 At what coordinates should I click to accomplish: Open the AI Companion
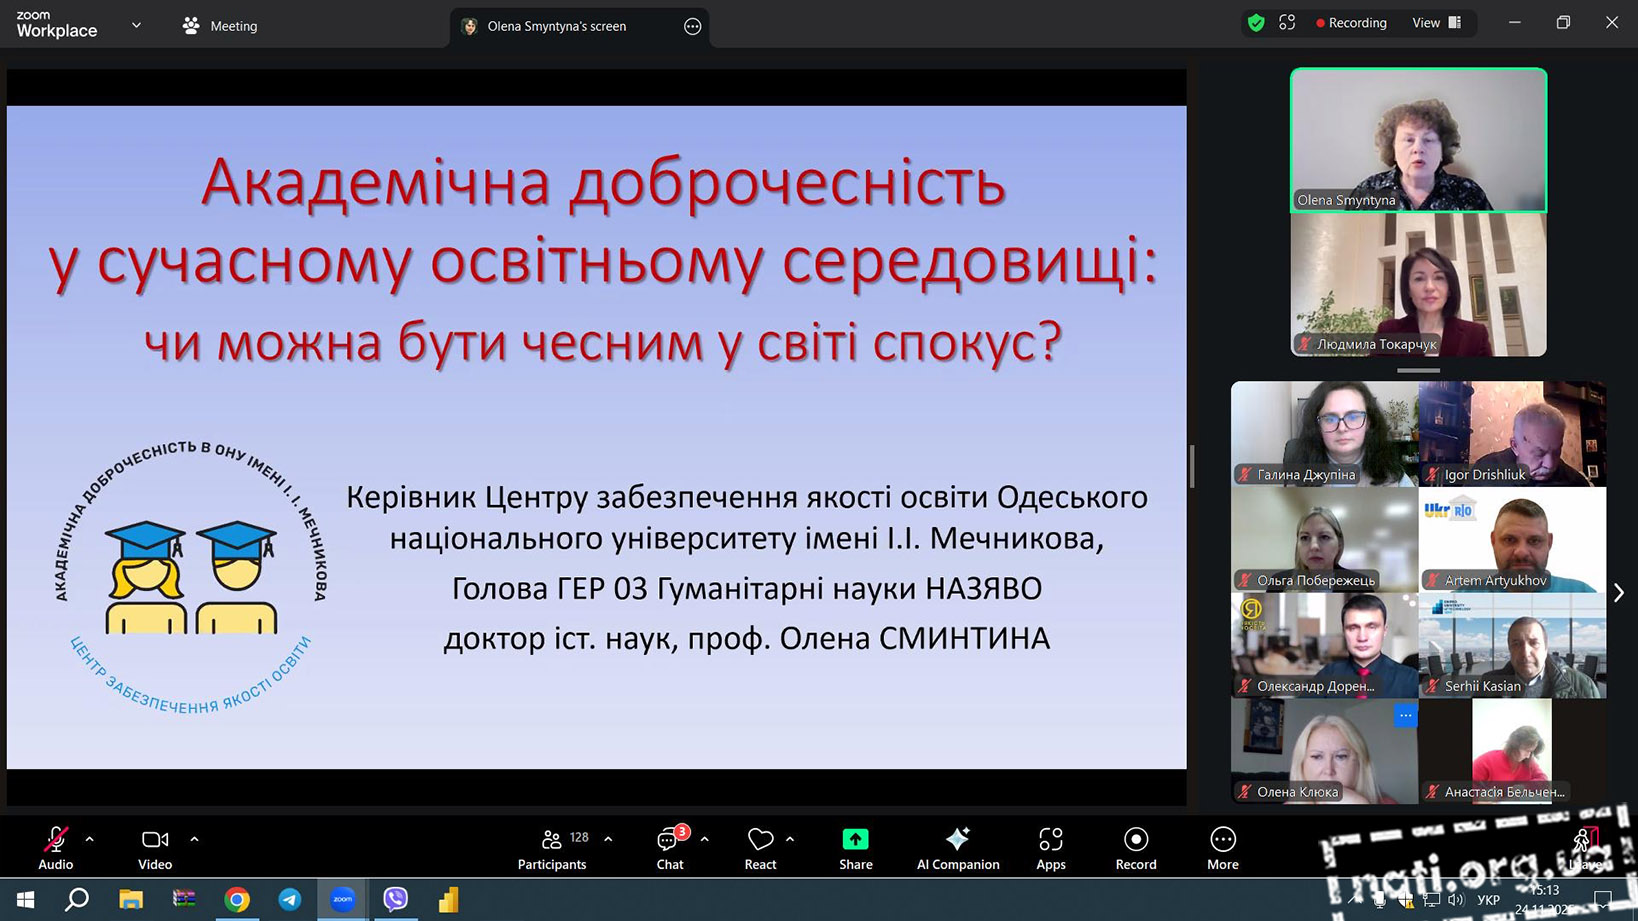(x=957, y=848)
